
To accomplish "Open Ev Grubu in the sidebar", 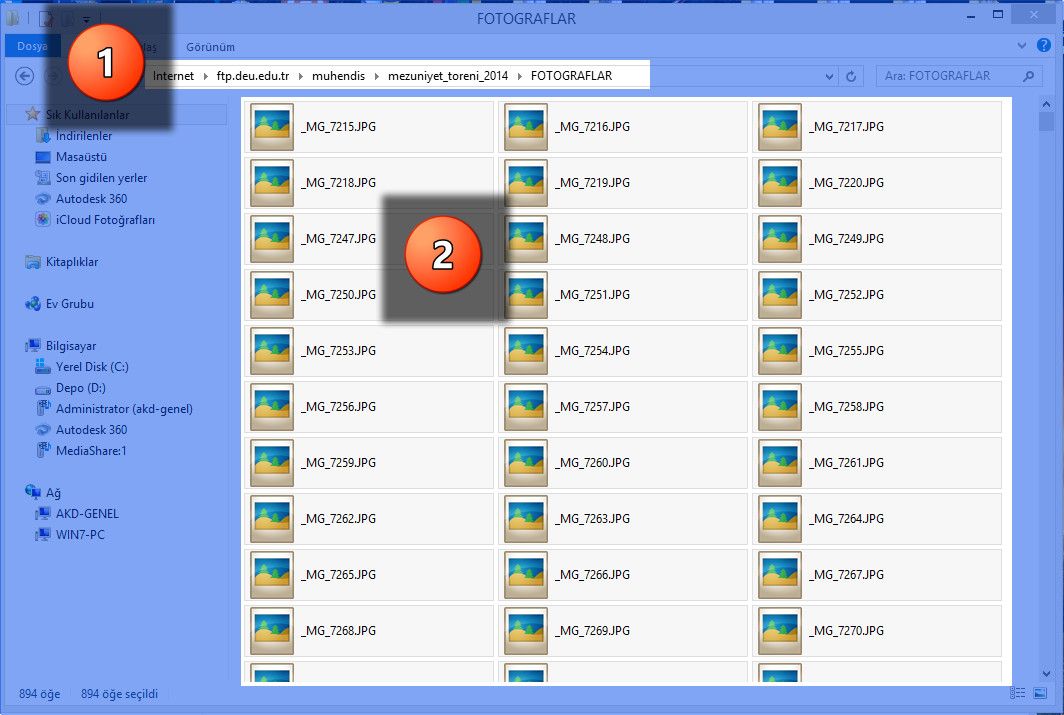I will (x=69, y=304).
